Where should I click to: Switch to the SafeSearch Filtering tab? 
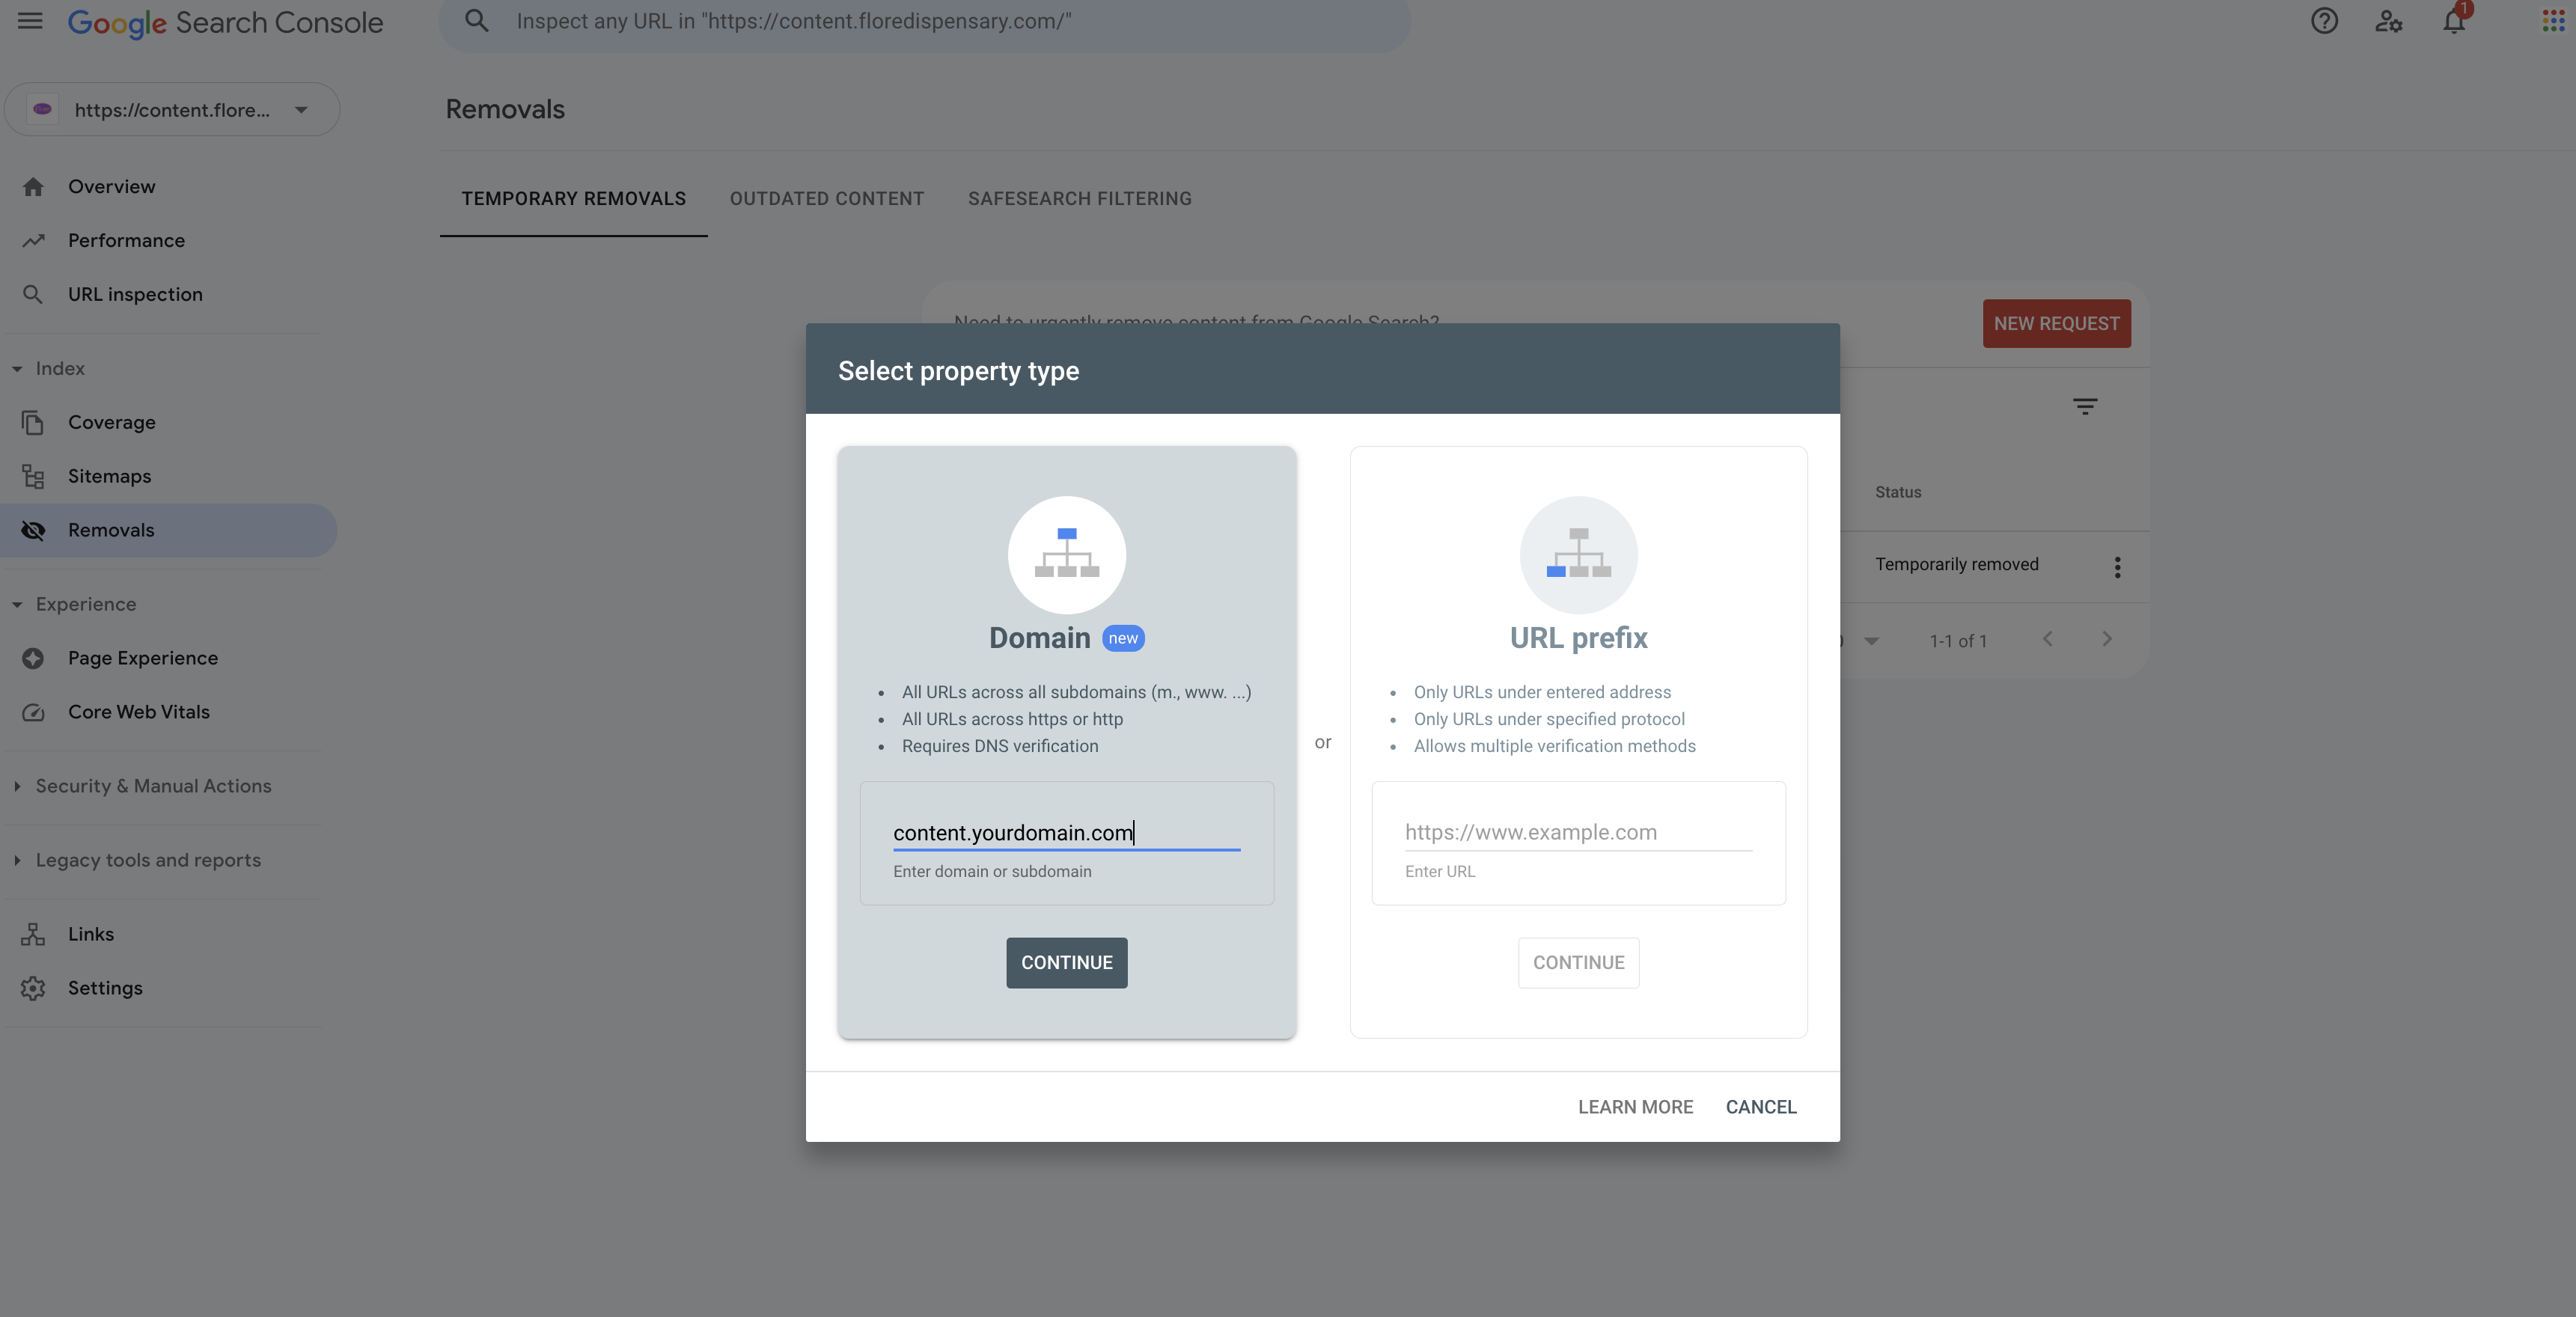tap(1079, 199)
